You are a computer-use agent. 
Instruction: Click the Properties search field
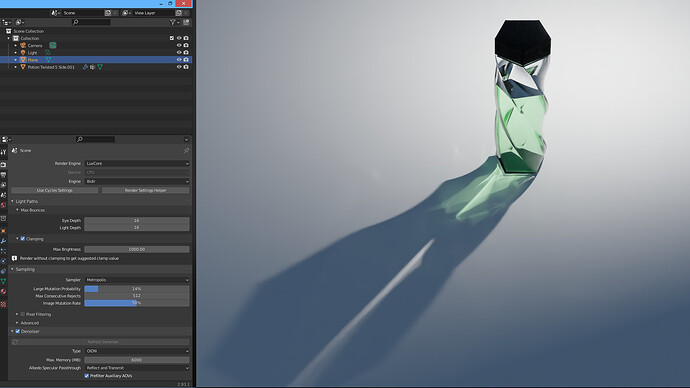pos(95,139)
